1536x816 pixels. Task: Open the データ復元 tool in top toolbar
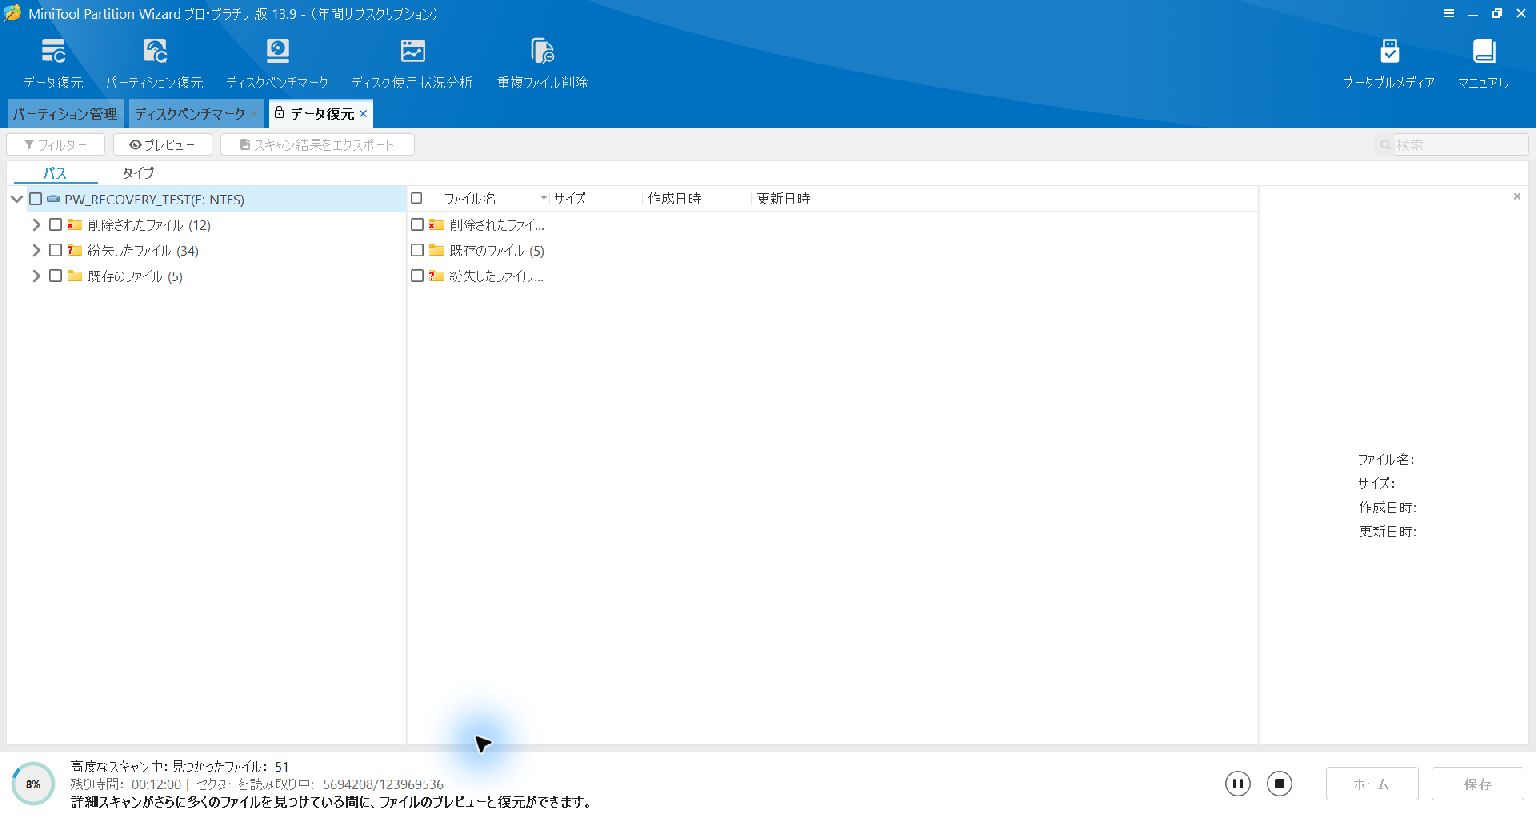[x=53, y=63]
